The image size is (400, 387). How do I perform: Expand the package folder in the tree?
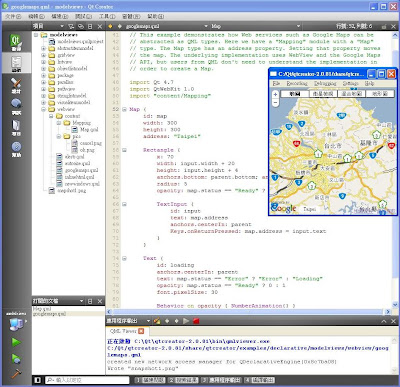(x=43, y=76)
